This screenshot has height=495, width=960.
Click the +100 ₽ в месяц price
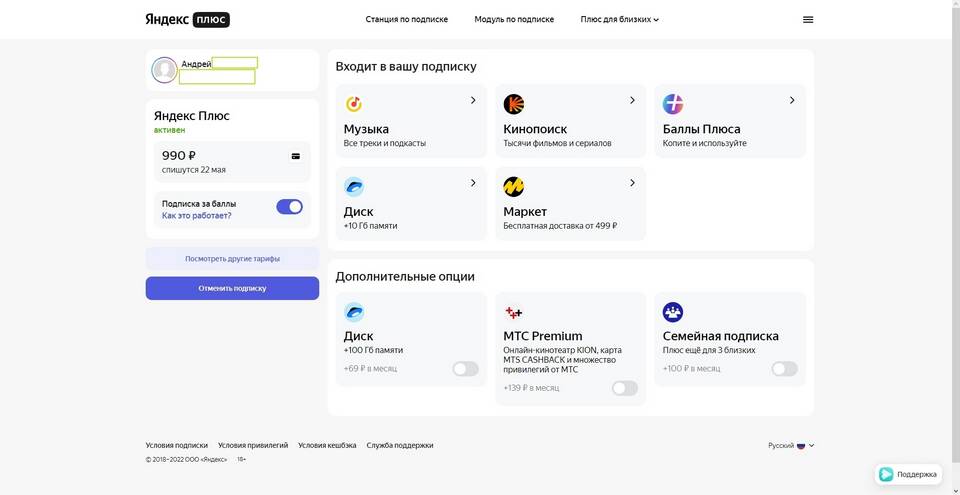point(691,369)
